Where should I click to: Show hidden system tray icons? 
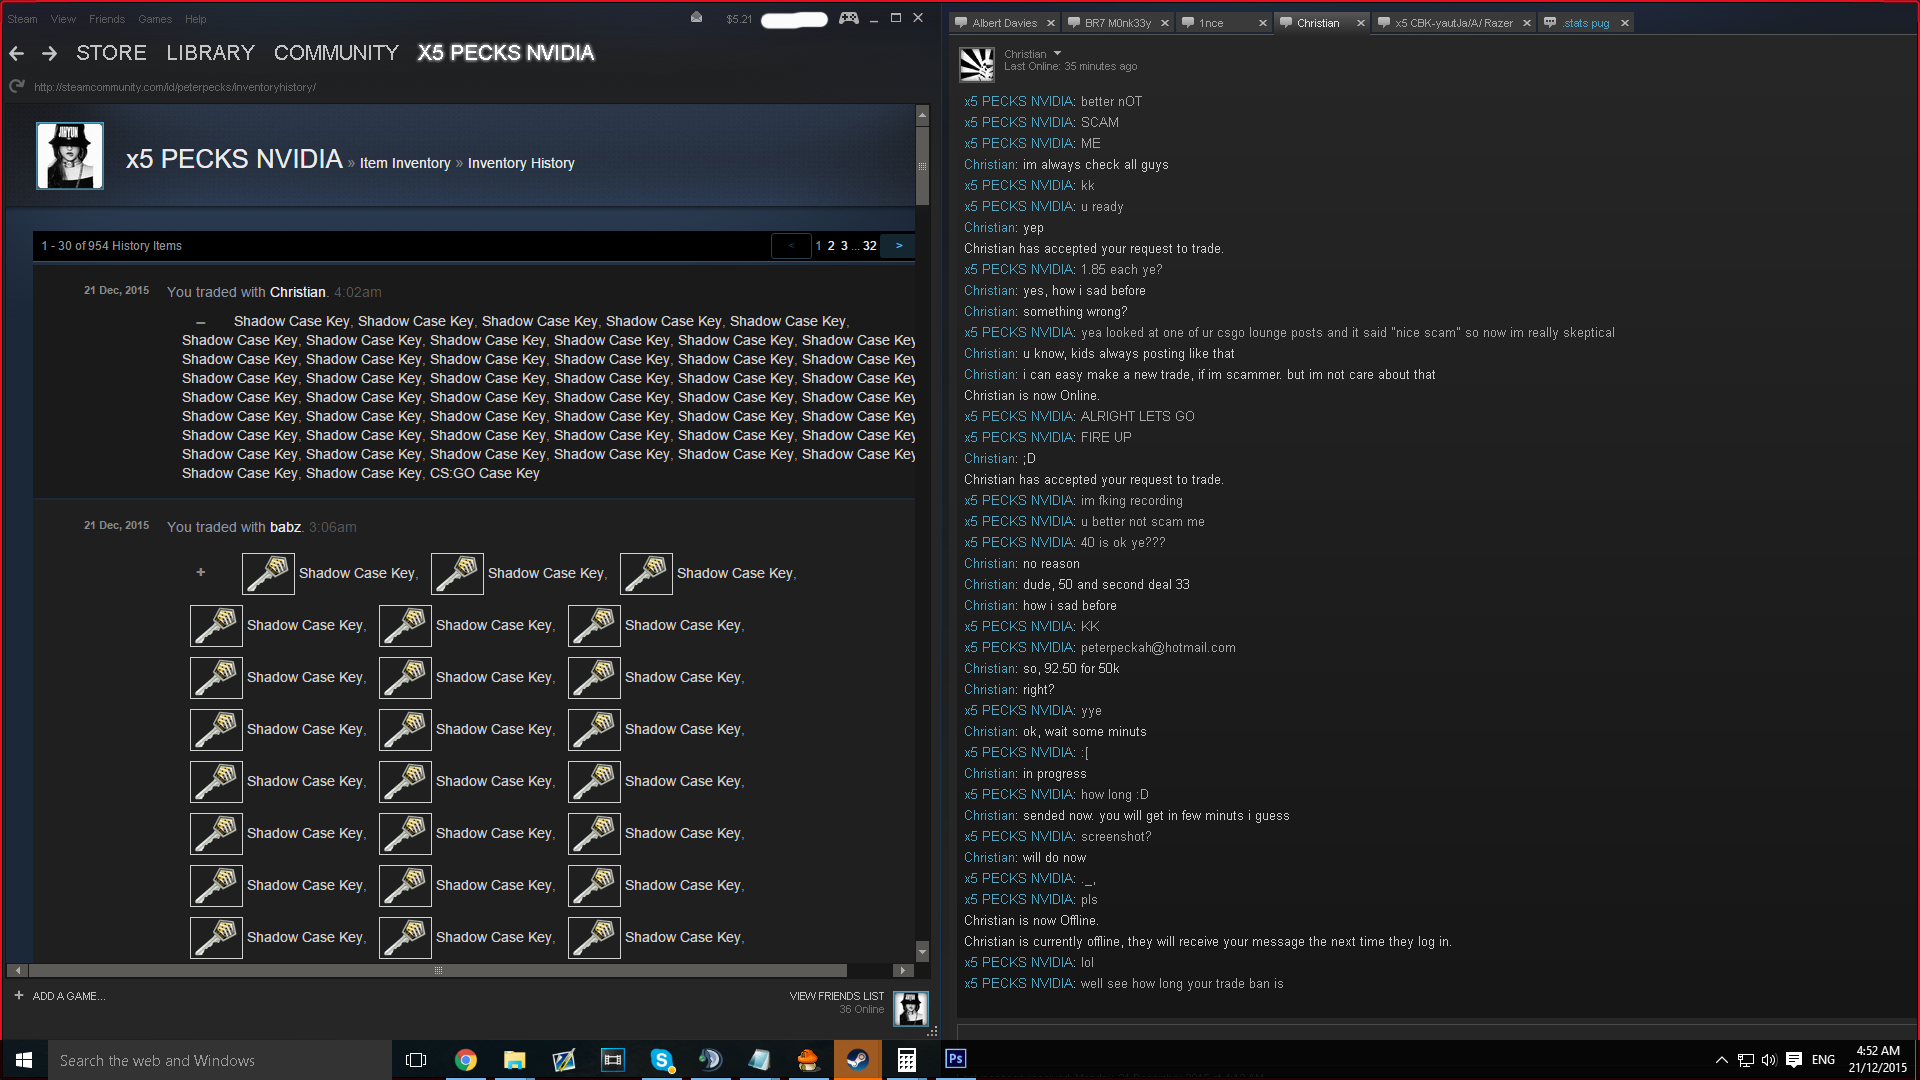point(1721,1060)
